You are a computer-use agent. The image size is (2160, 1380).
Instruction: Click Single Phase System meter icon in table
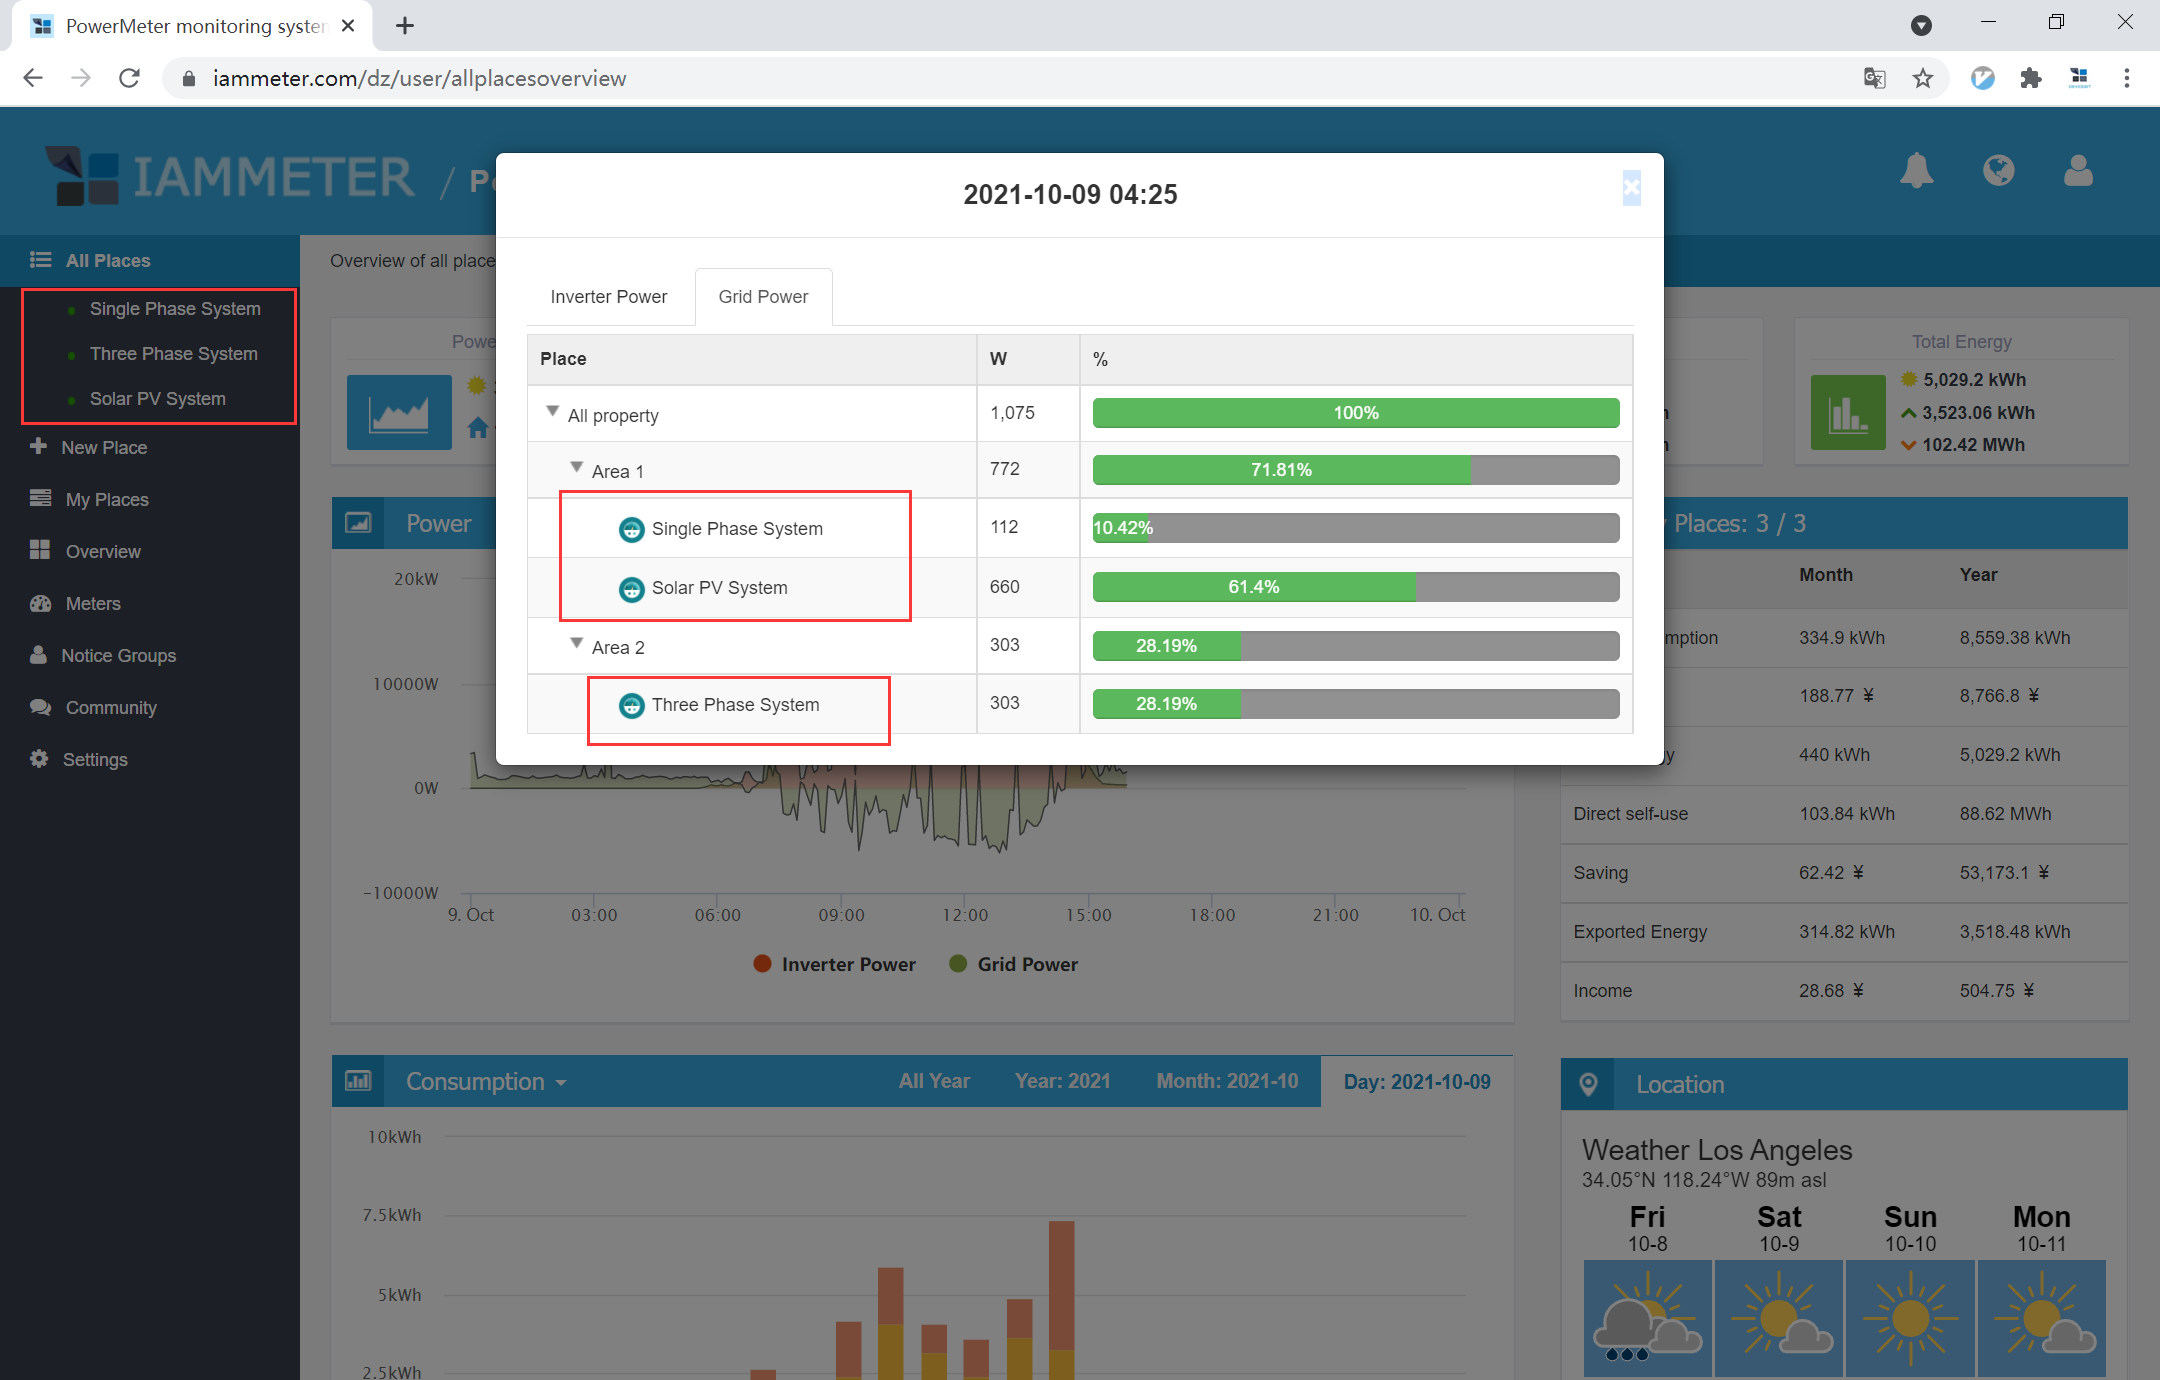tap(631, 529)
